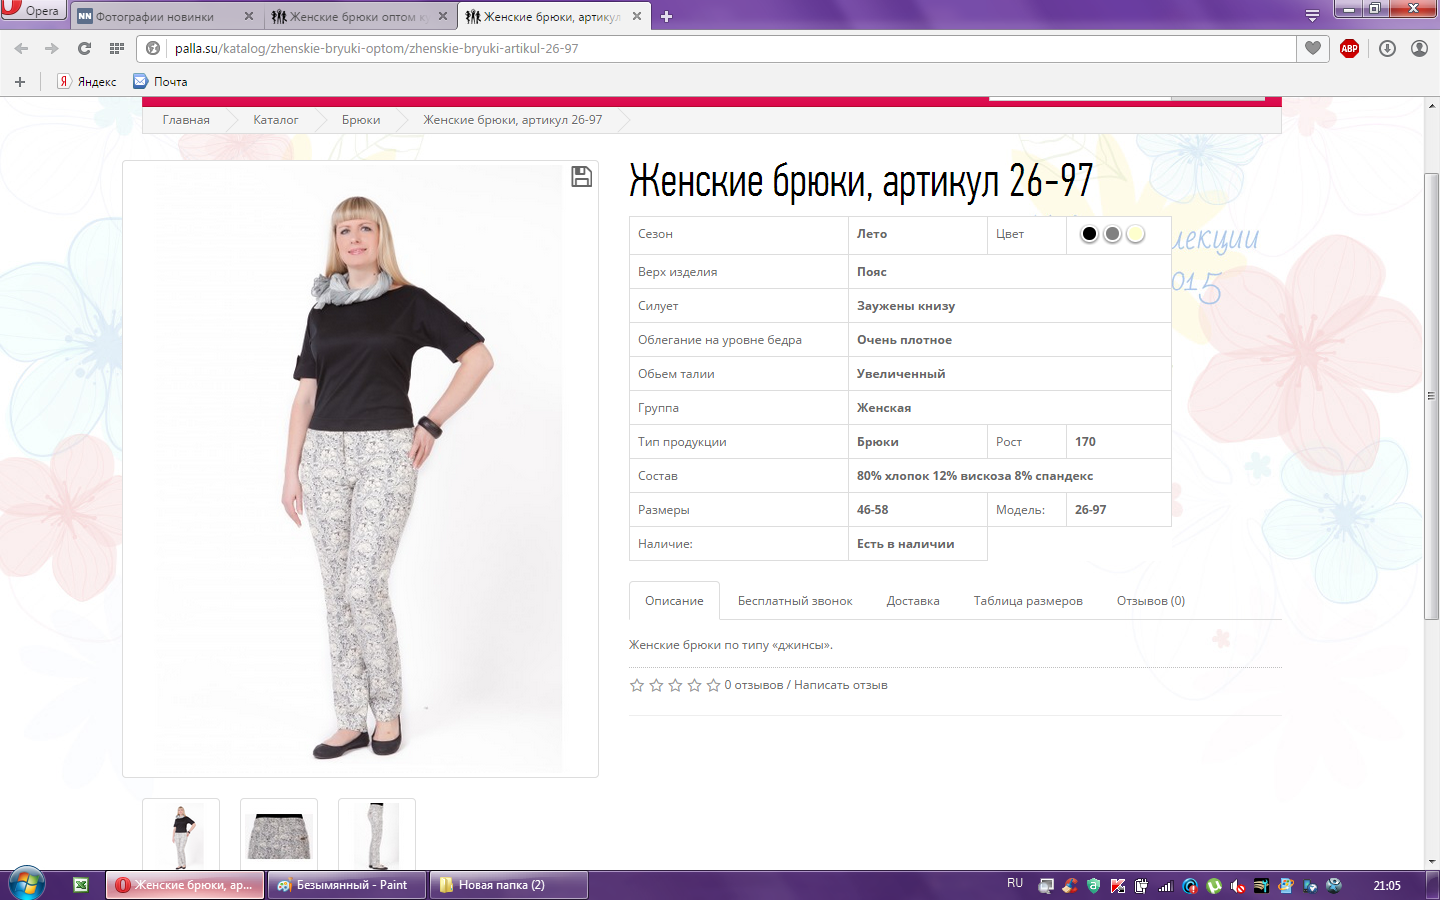Image resolution: width=1440 pixels, height=900 pixels.
Task: Open the user account icon in toolbar
Action: [x=1419, y=48]
